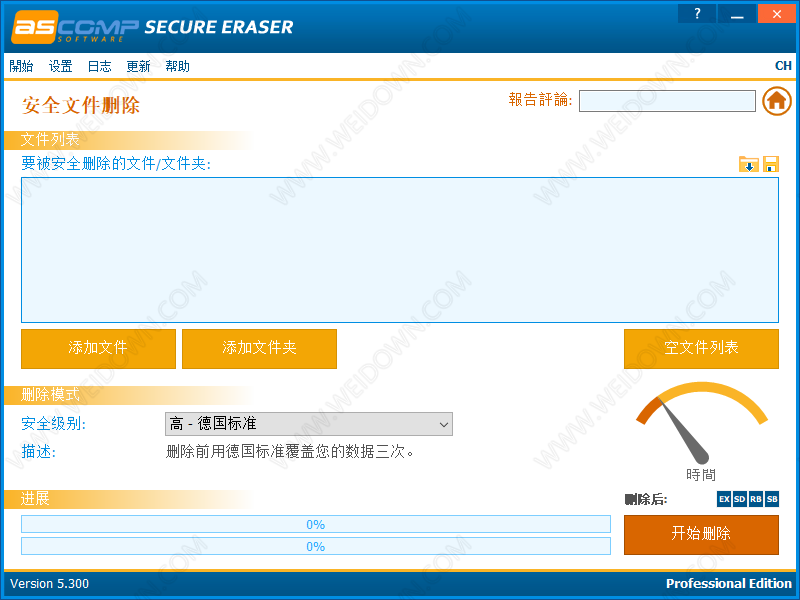Open the help question mark button
Viewport: 800px width, 600px height.
pyautogui.click(x=697, y=14)
